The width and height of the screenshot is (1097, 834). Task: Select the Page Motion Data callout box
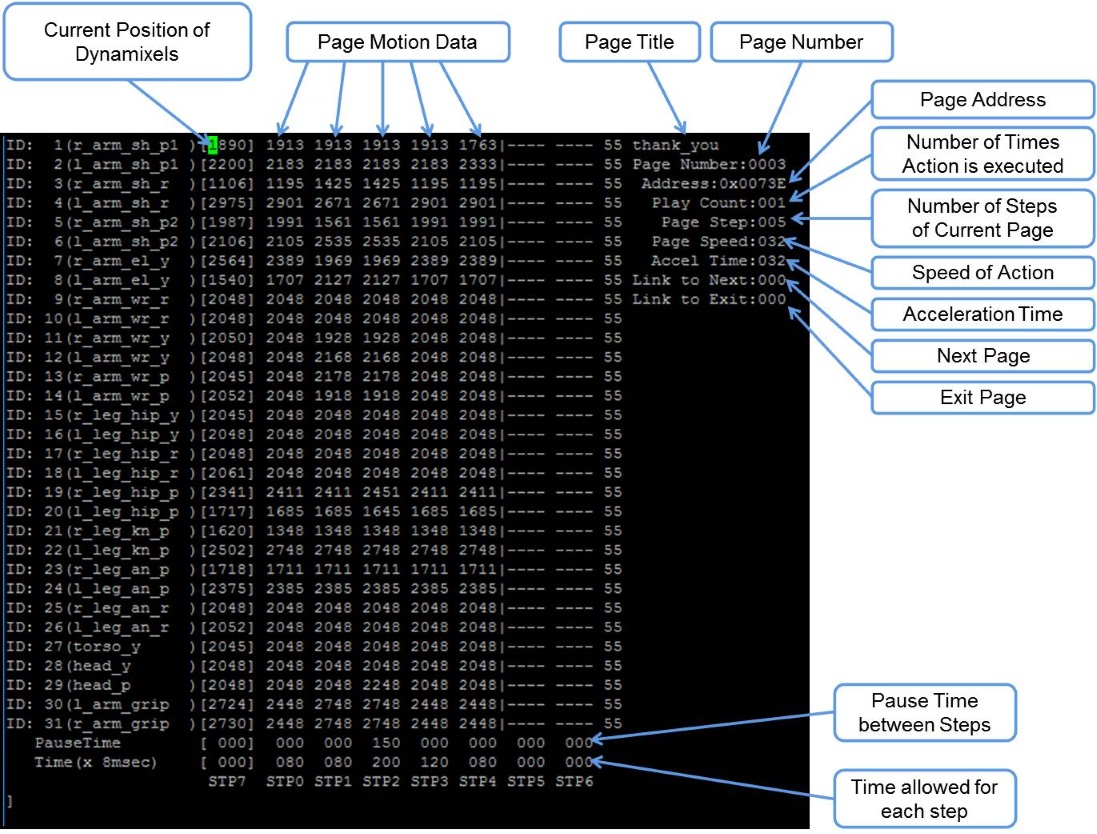click(x=397, y=42)
